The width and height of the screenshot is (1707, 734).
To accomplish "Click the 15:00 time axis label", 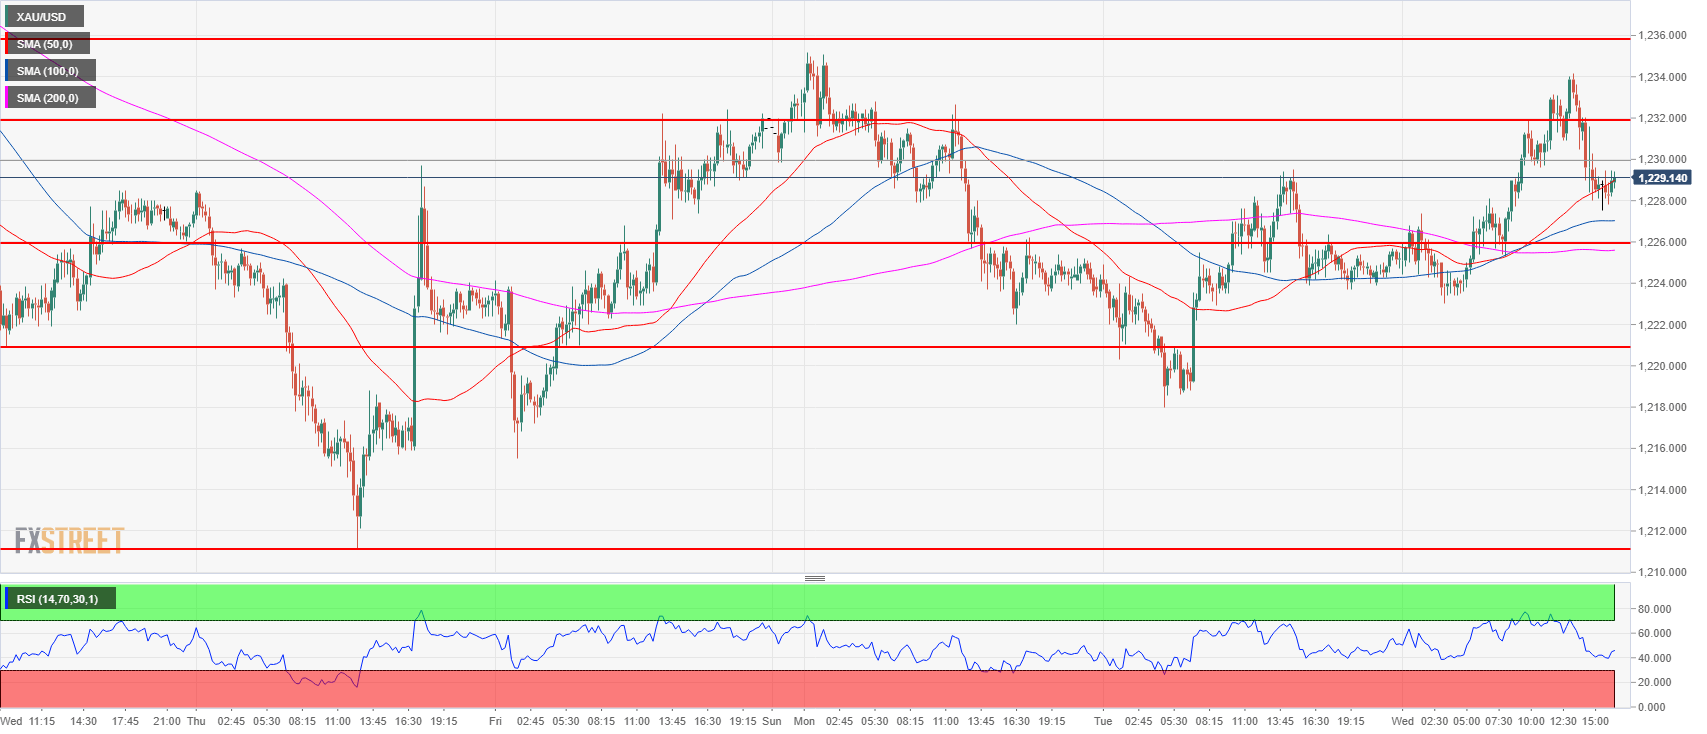I will click(x=1595, y=721).
